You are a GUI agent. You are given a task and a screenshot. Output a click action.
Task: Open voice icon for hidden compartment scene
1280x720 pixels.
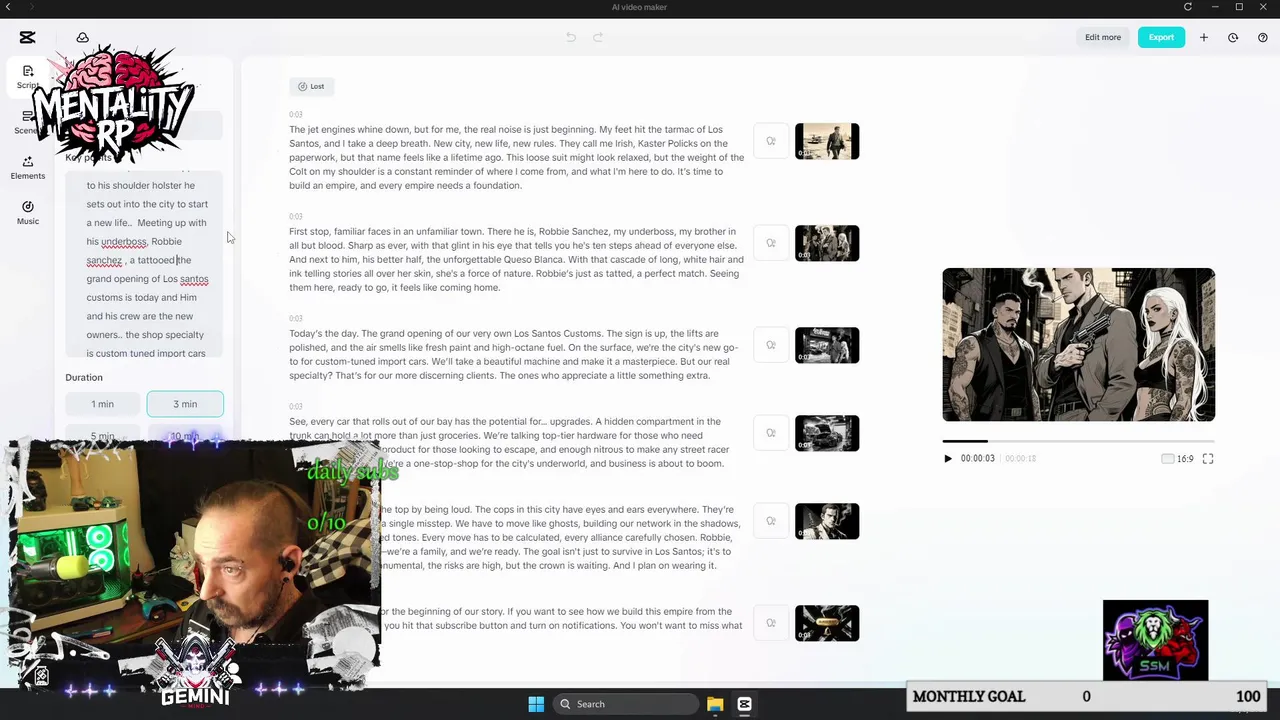771,433
